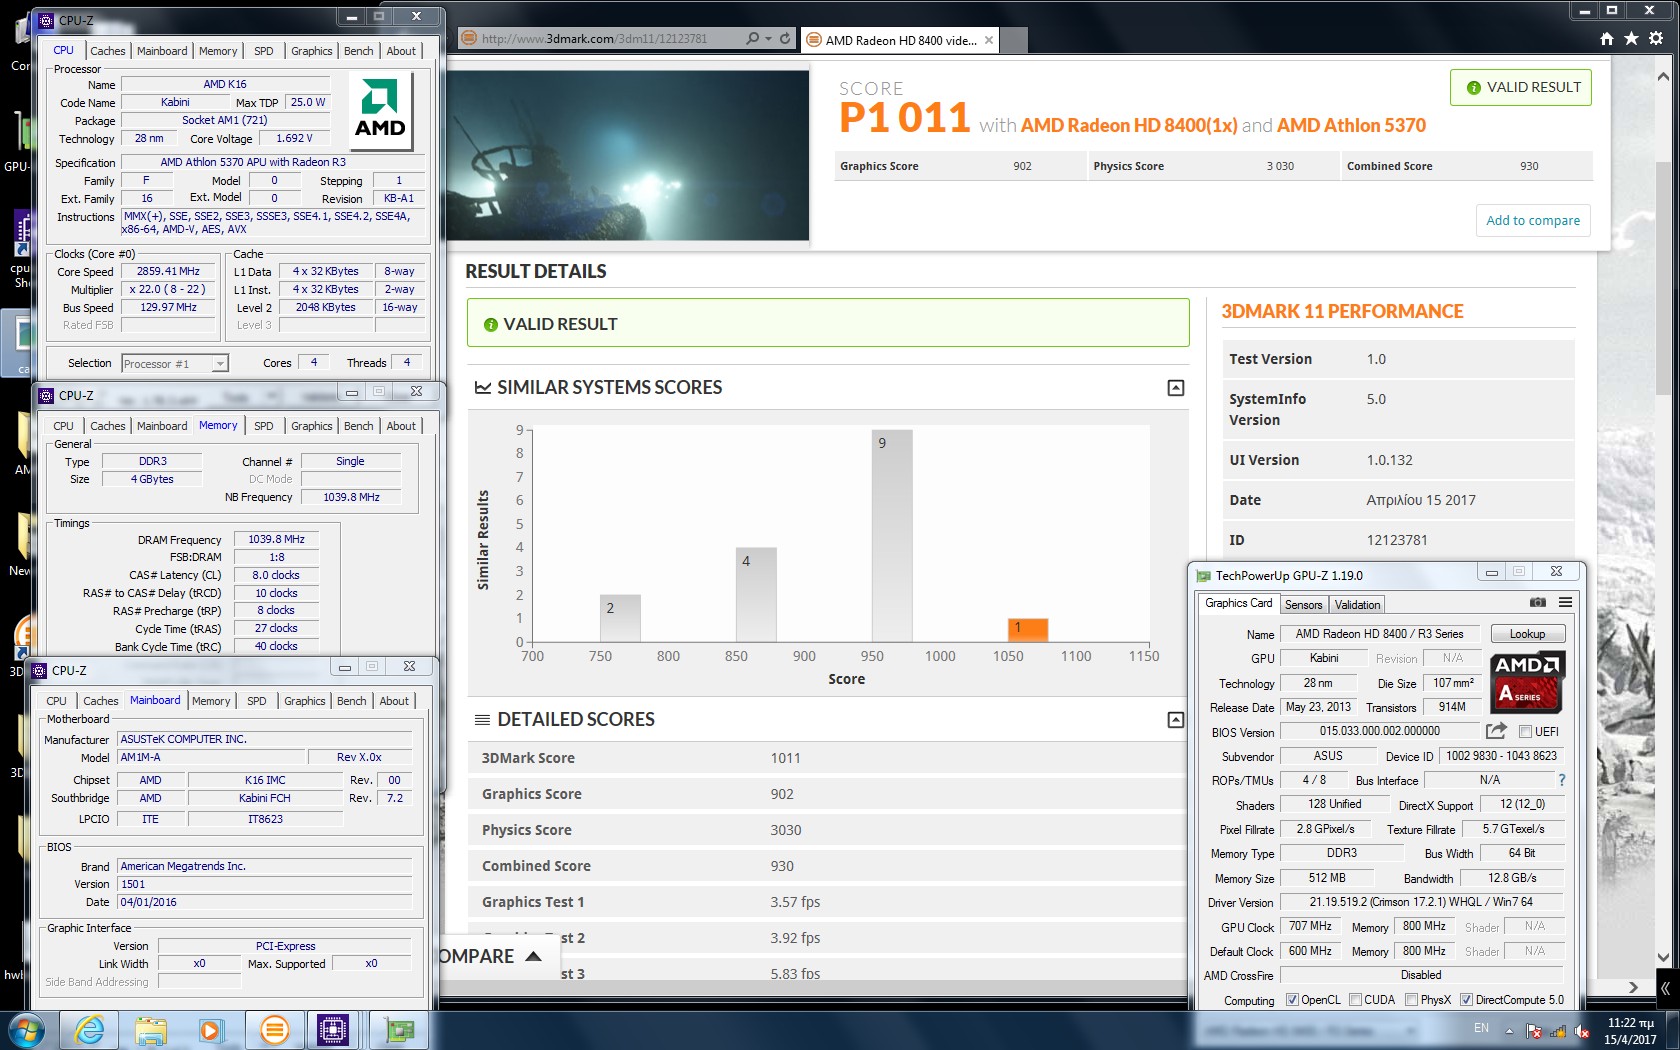Click the Core Speed value 2859.41 MHz
The width and height of the screenshot is (1680, 1050).
tap(168, 272)
